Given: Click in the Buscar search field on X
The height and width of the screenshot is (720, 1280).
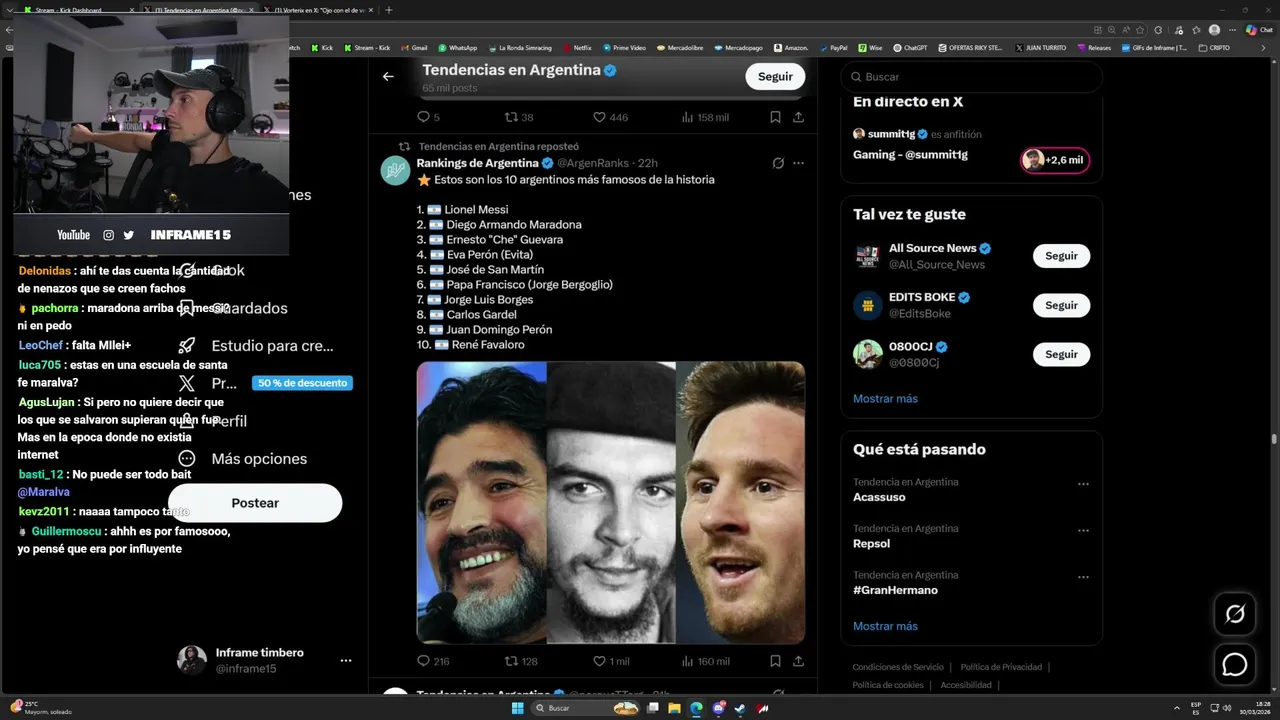Looking at the screenshot, I should (x=971, y=77).
